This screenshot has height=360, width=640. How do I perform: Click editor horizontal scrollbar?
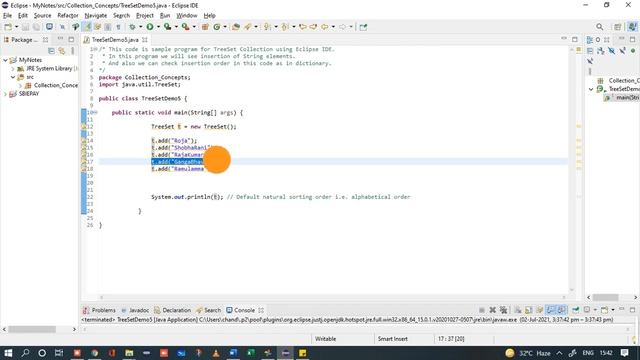(x=333, y=298)
